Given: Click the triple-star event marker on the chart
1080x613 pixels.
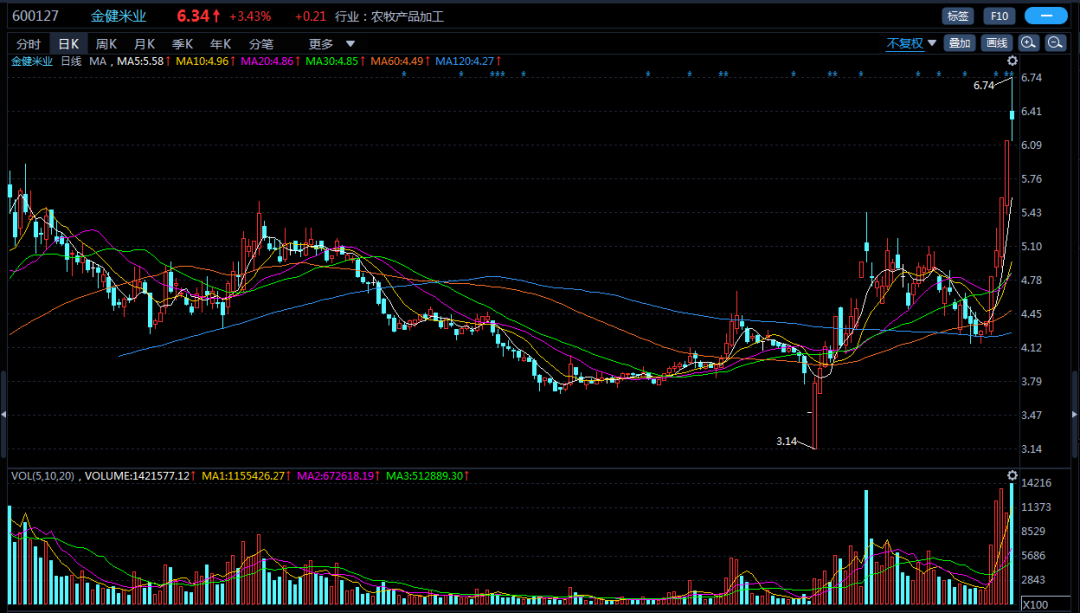Looking at the screenshot, I should coord(497,74).
